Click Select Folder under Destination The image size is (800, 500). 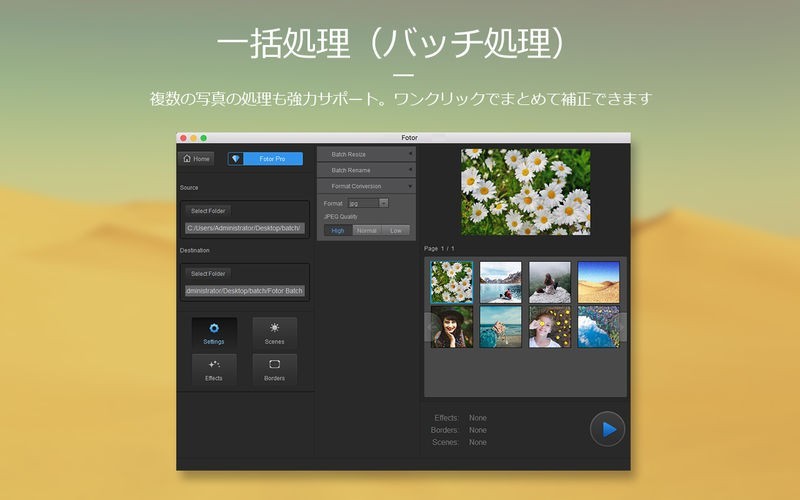pyautogui.click(x=209, y=273)
